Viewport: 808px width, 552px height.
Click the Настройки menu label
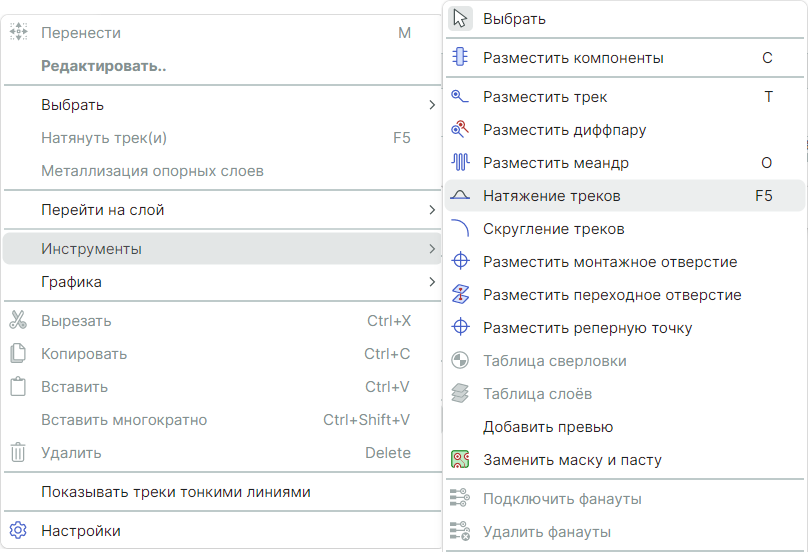click(x=81, y=531)
